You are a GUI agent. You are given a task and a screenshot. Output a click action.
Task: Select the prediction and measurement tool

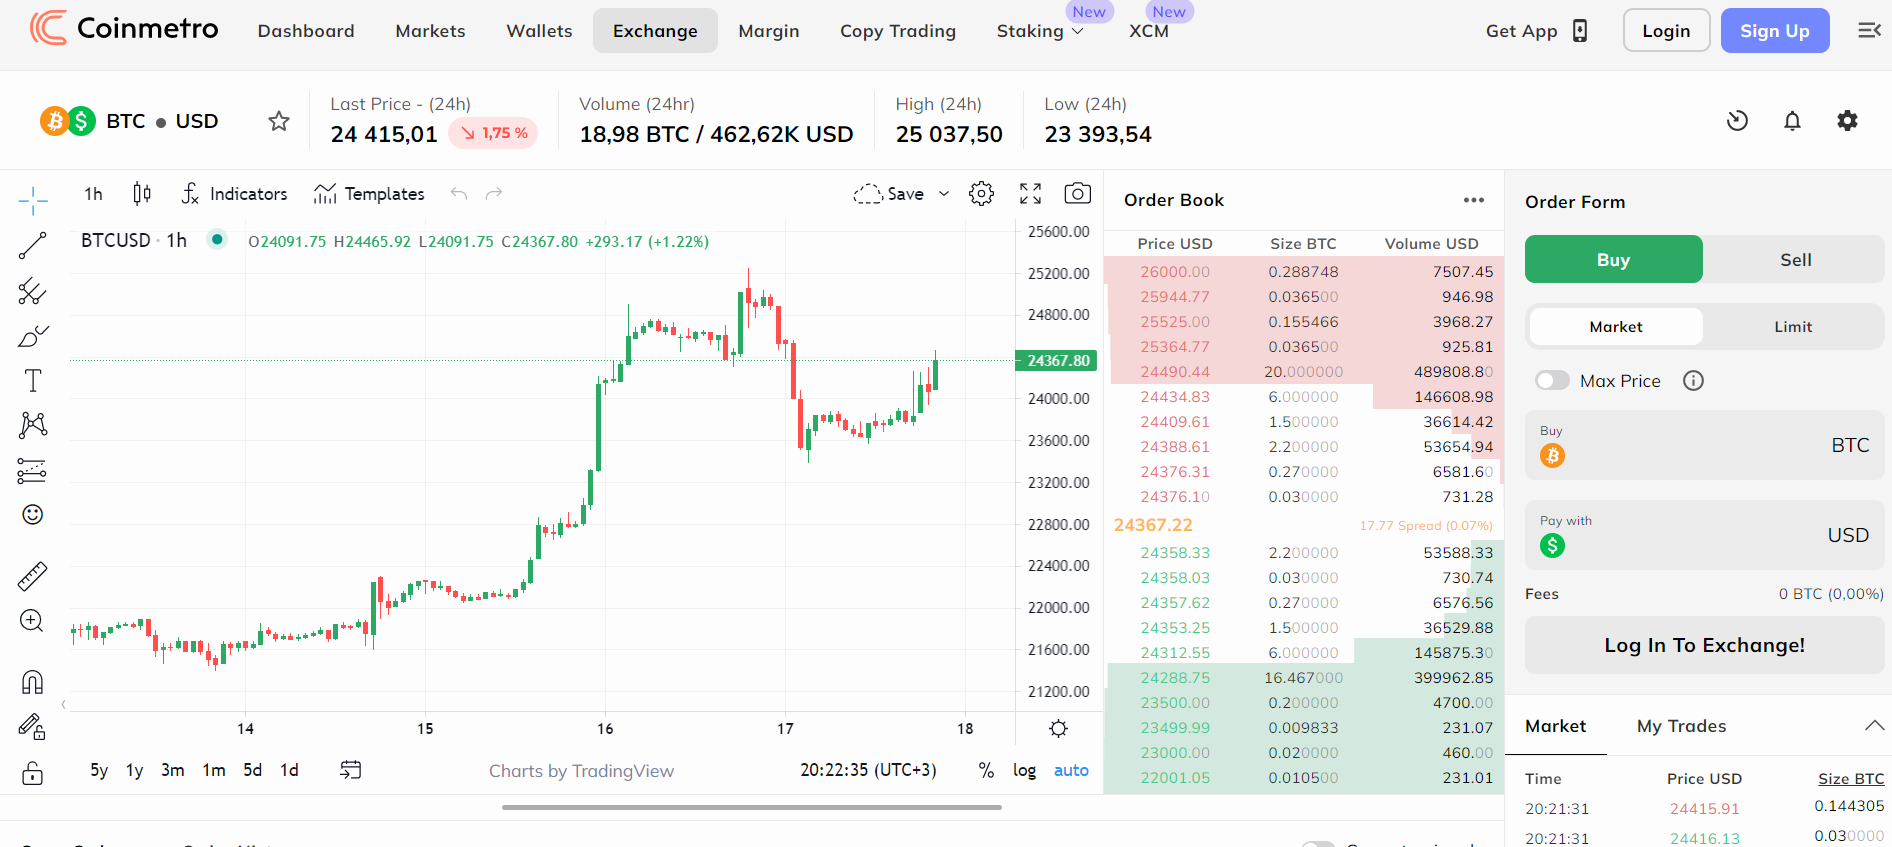[33, 470]
